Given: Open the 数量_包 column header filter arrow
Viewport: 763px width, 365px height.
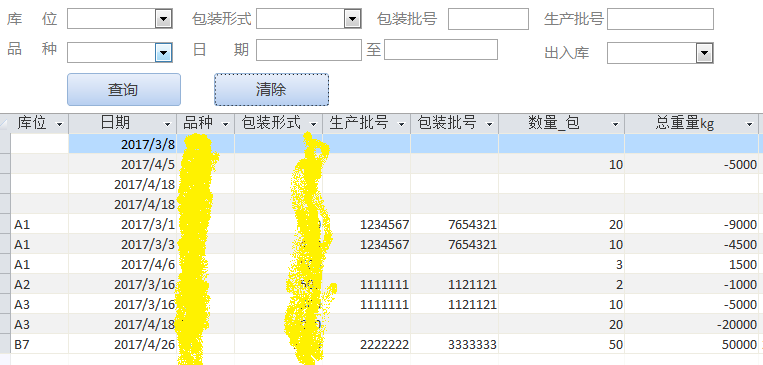Looking at the screenshot, I should click(616, 125).
